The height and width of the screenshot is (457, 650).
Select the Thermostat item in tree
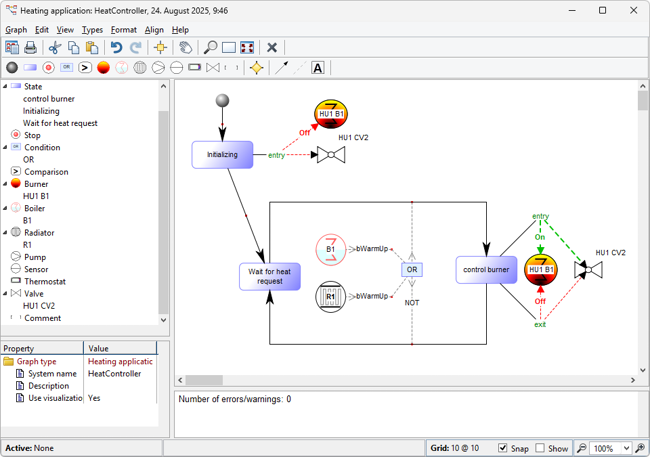click(45, 281)
